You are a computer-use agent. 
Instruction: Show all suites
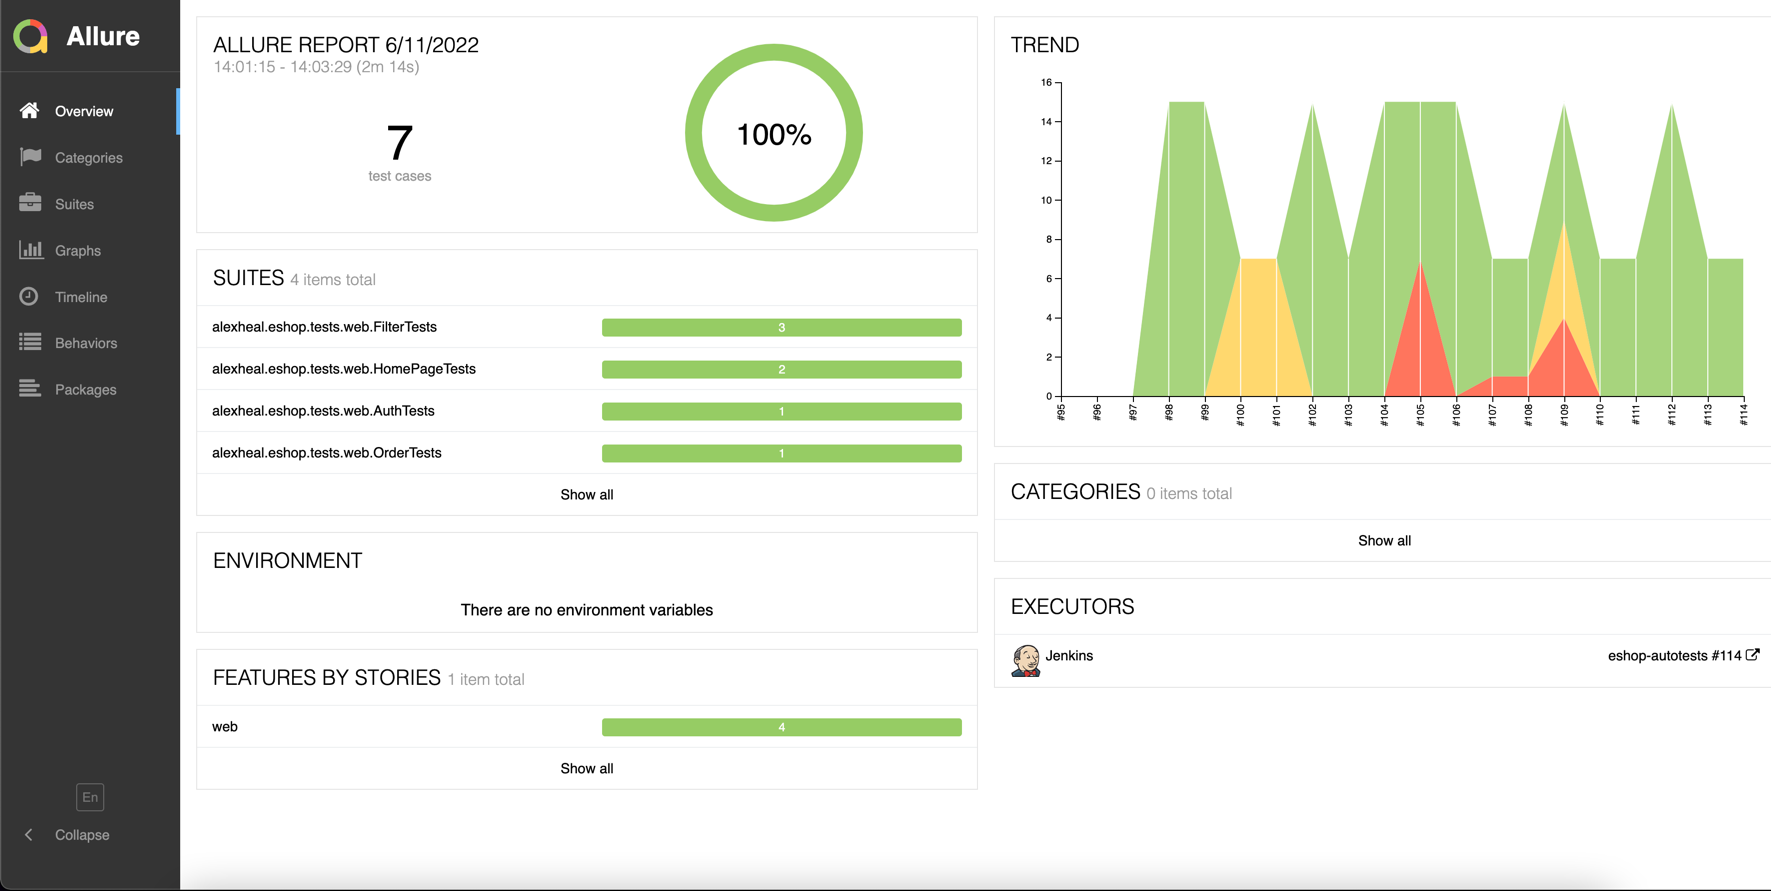point(587,495)
